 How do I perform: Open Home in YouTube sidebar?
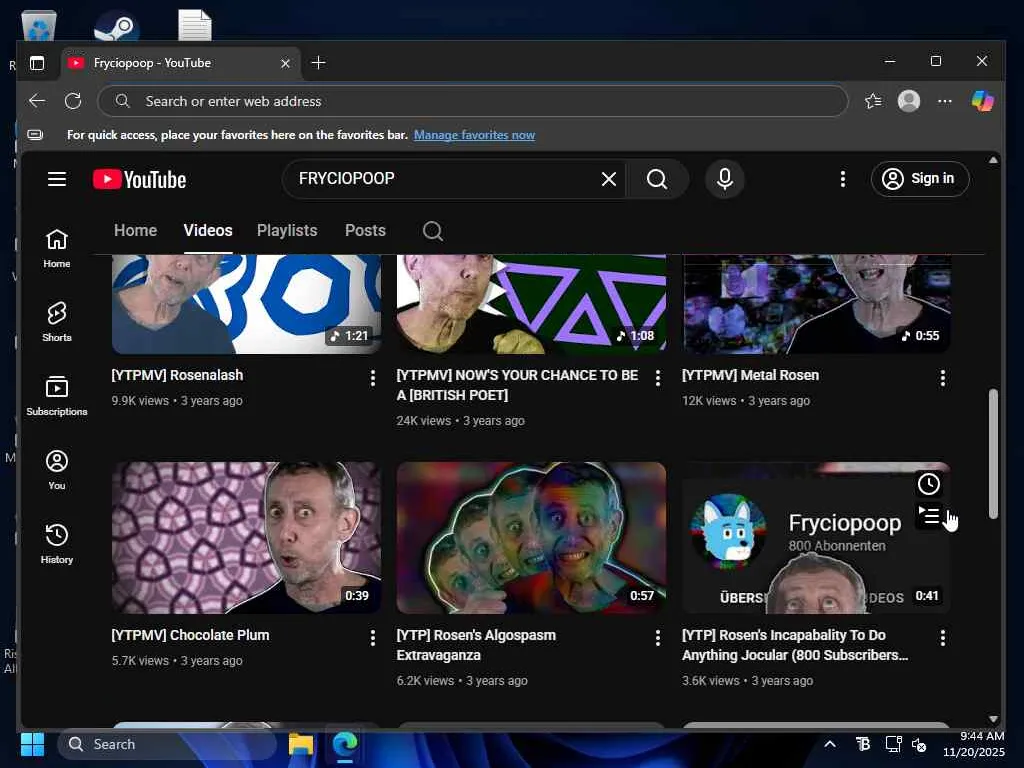click(x=57, y=248)
